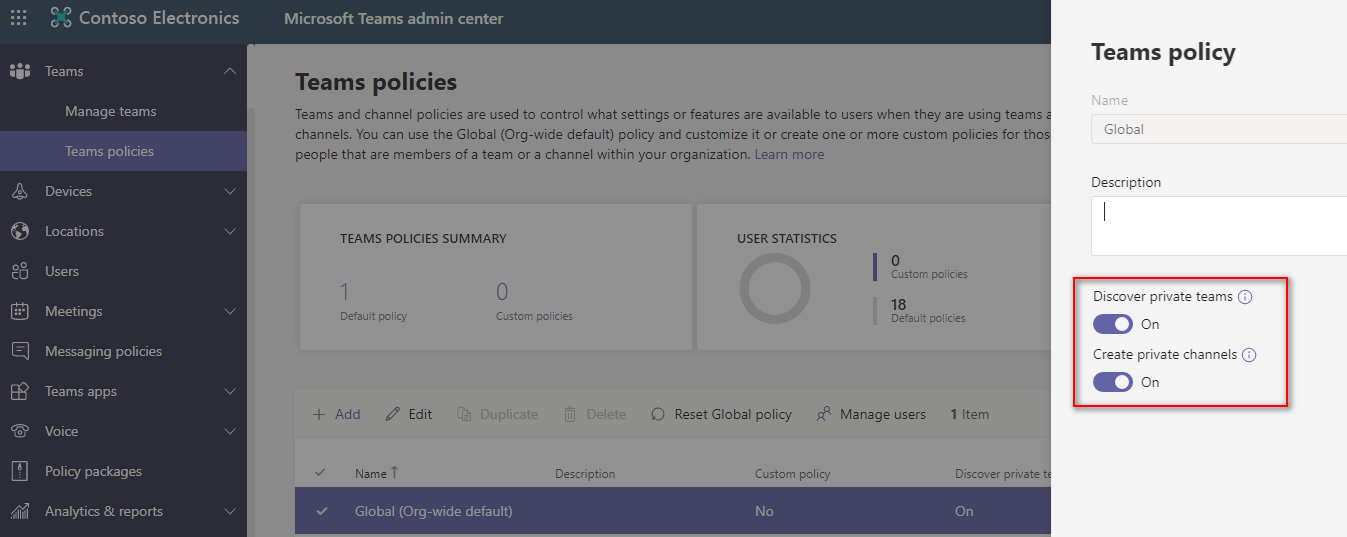Click the Reset Global policy icon

[658, 414]
